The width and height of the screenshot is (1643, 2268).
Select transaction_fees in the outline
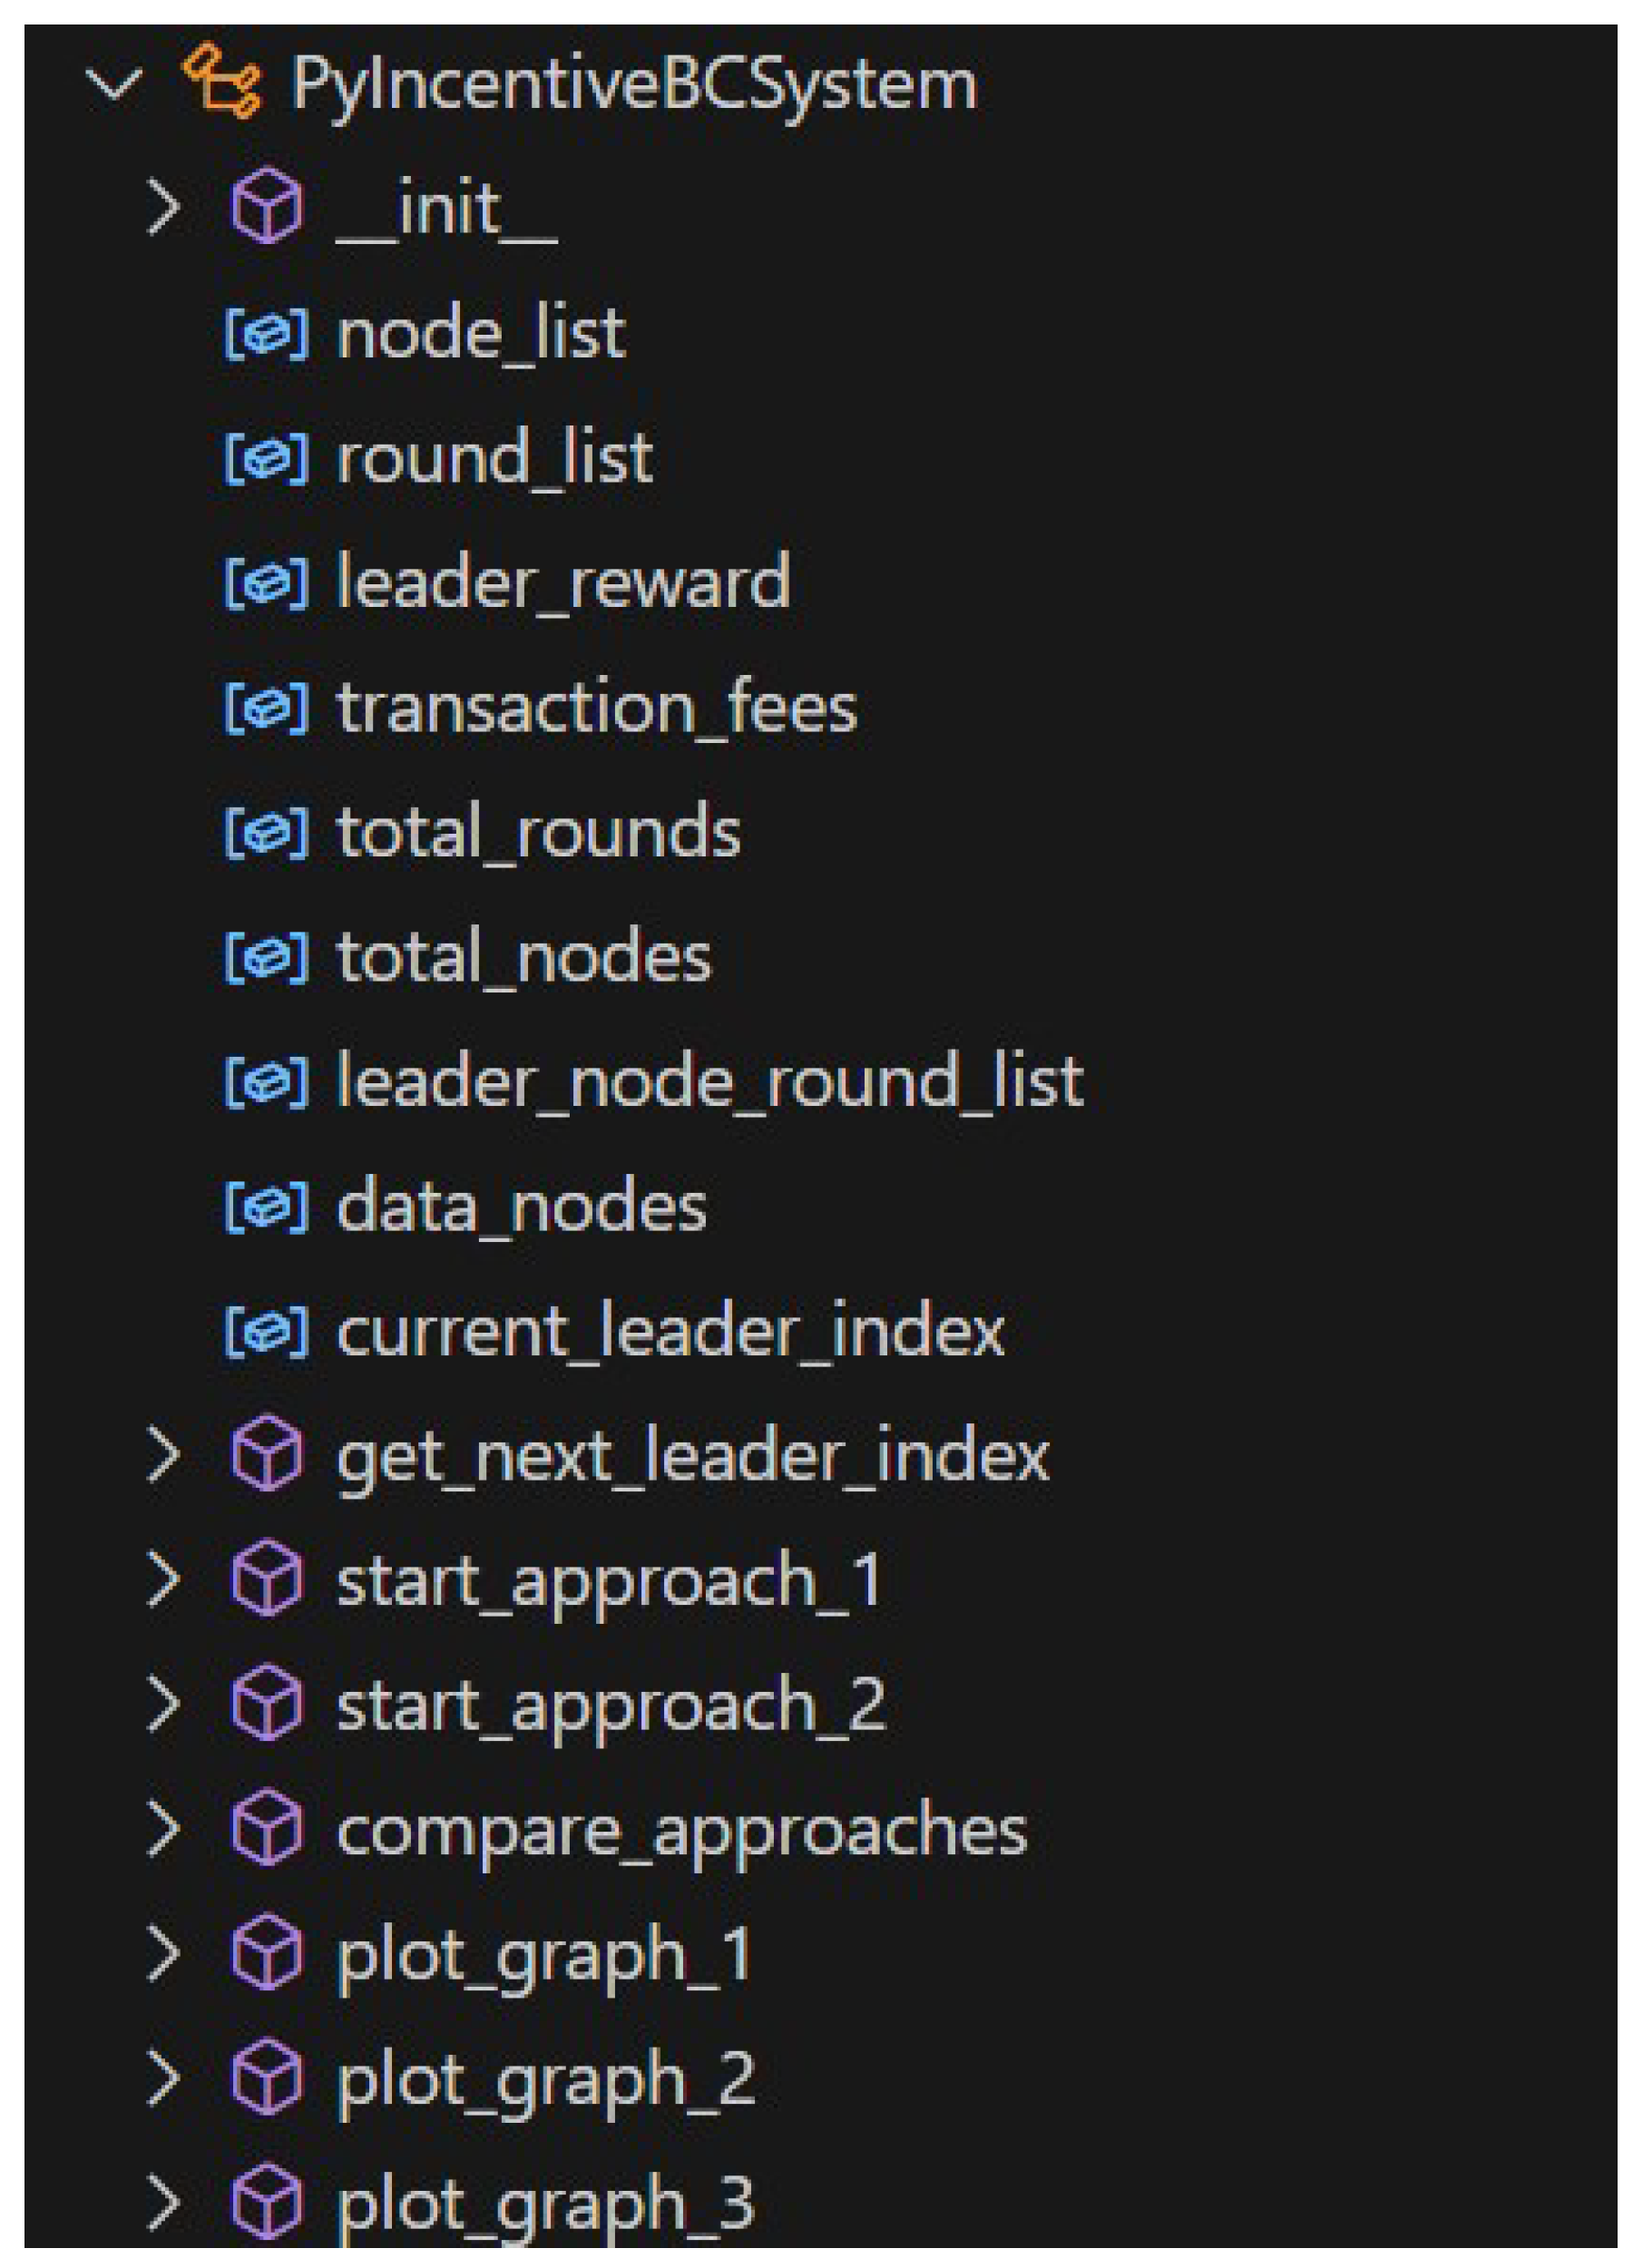pos(597,708)
